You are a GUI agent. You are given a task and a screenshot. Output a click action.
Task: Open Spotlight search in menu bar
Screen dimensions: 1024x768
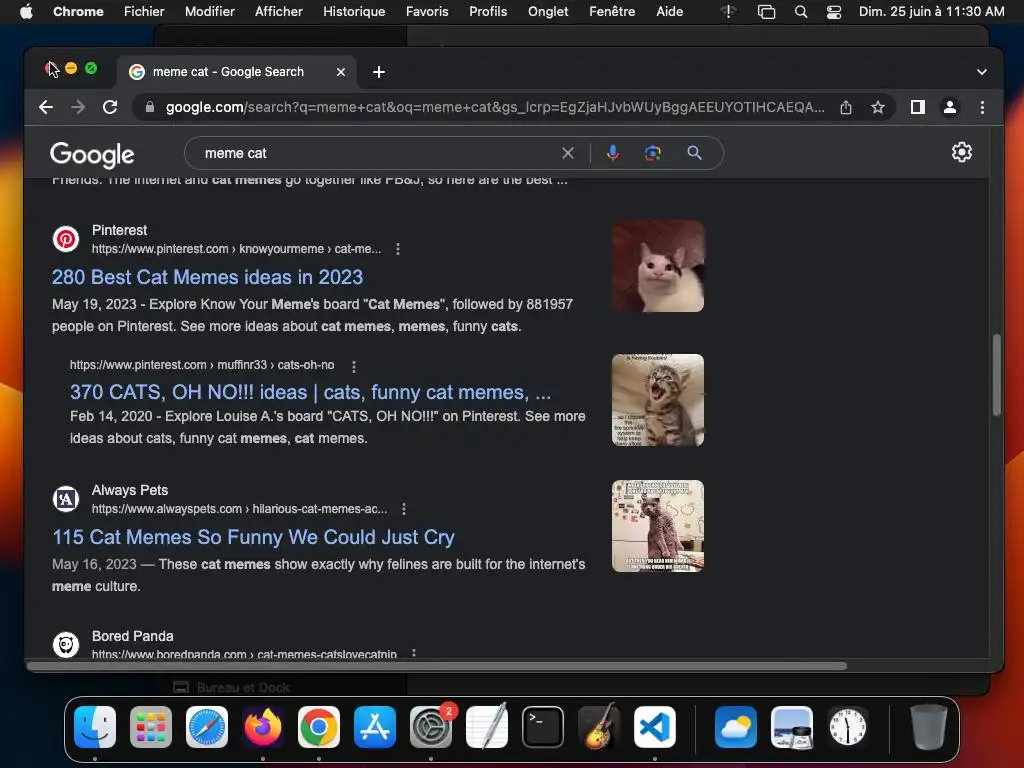coord(801,12)
